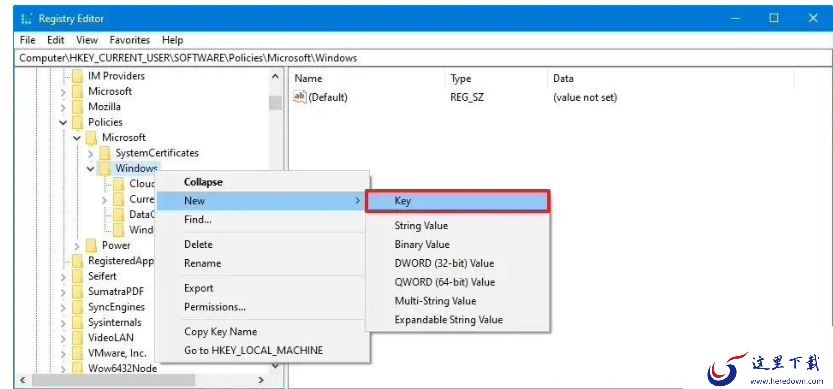Select Key in the New submenu
The image size is (833, 389).
pos(457,201)
